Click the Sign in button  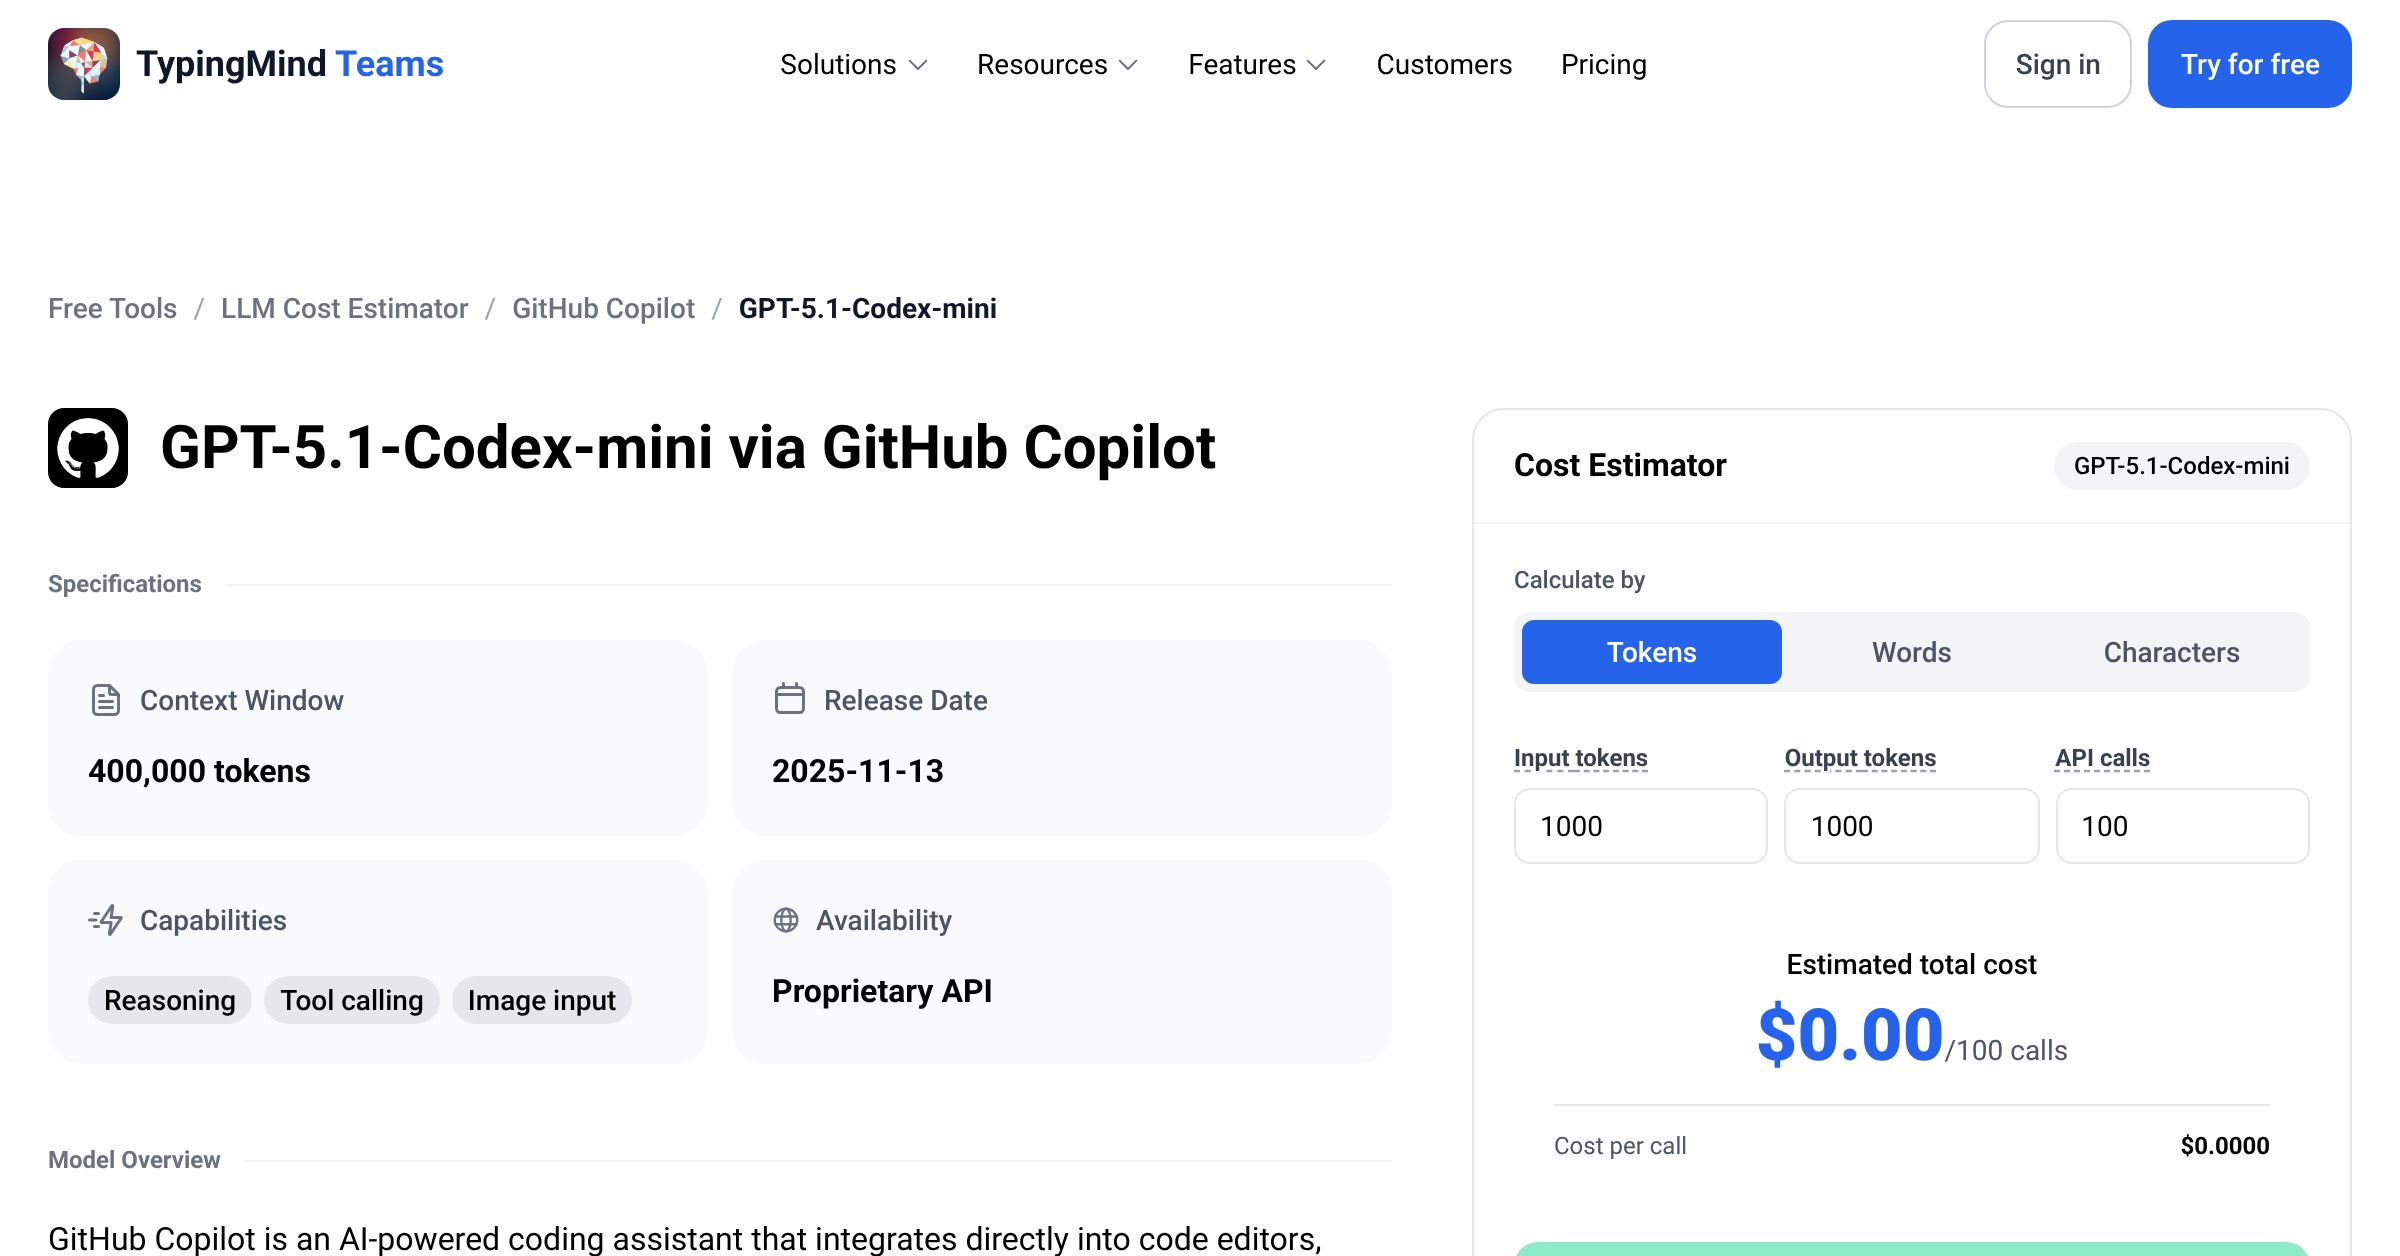click(x=2057, y=64)
